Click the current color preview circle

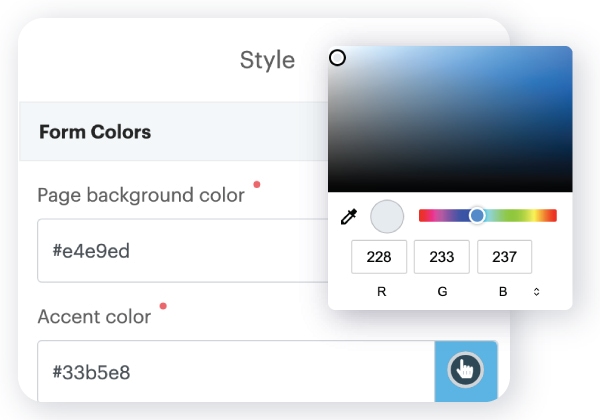(x=386, y=216)
